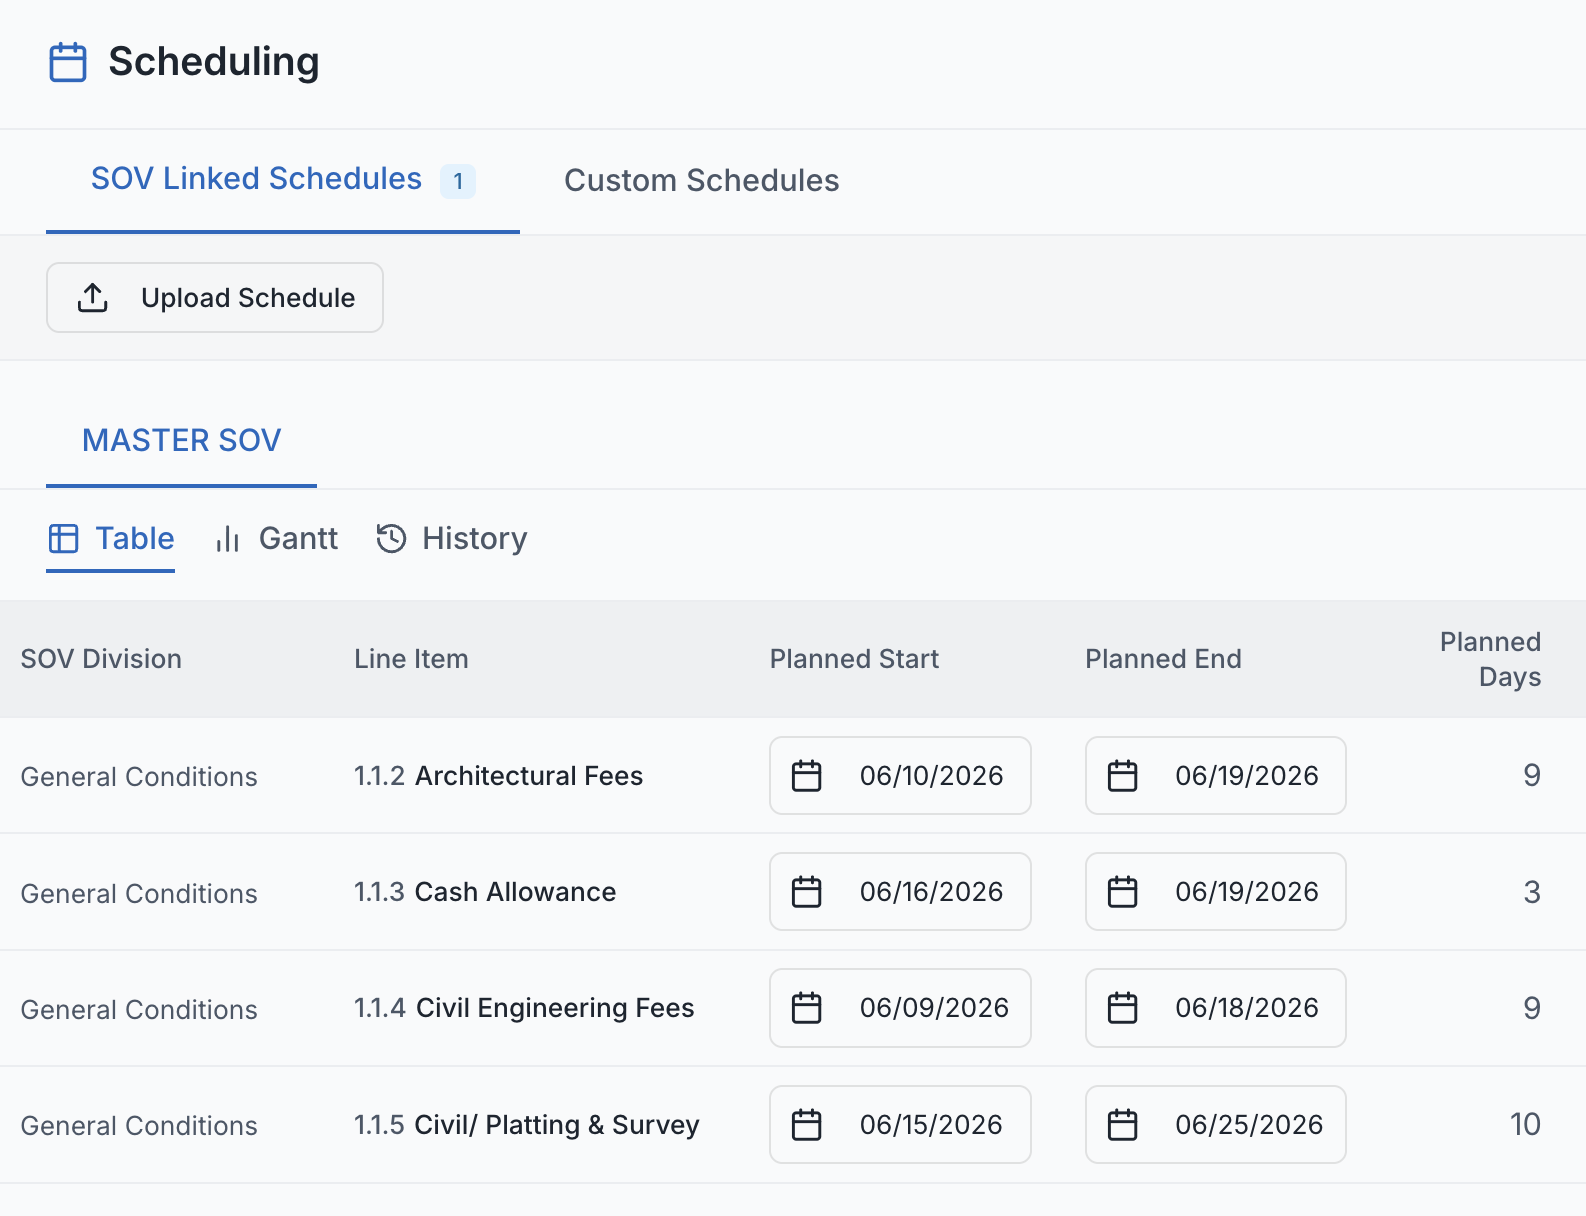Click planned days value 10
Image resolution: width=1586 pixels, height=1216 pixels.
click(1525, 1125)
